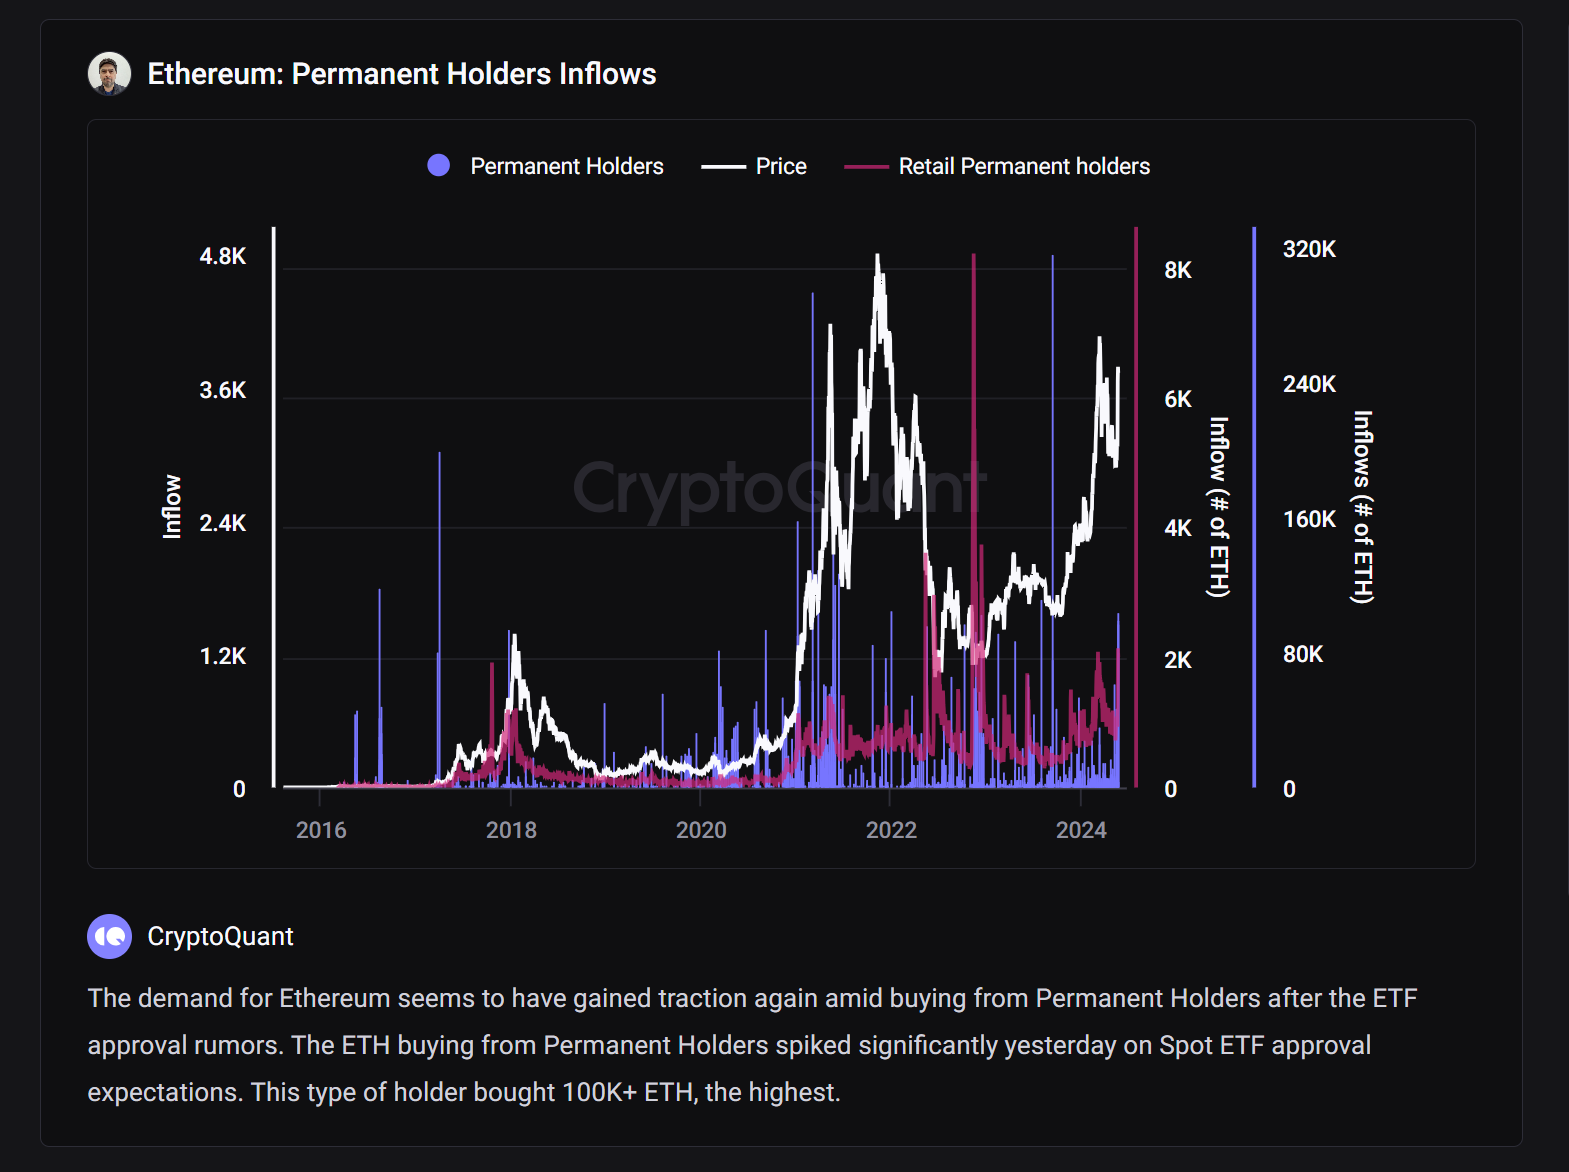This screenshot has height=1172, width=1569.
Task: Click the author avatar photo
Action: click(109, 74)
